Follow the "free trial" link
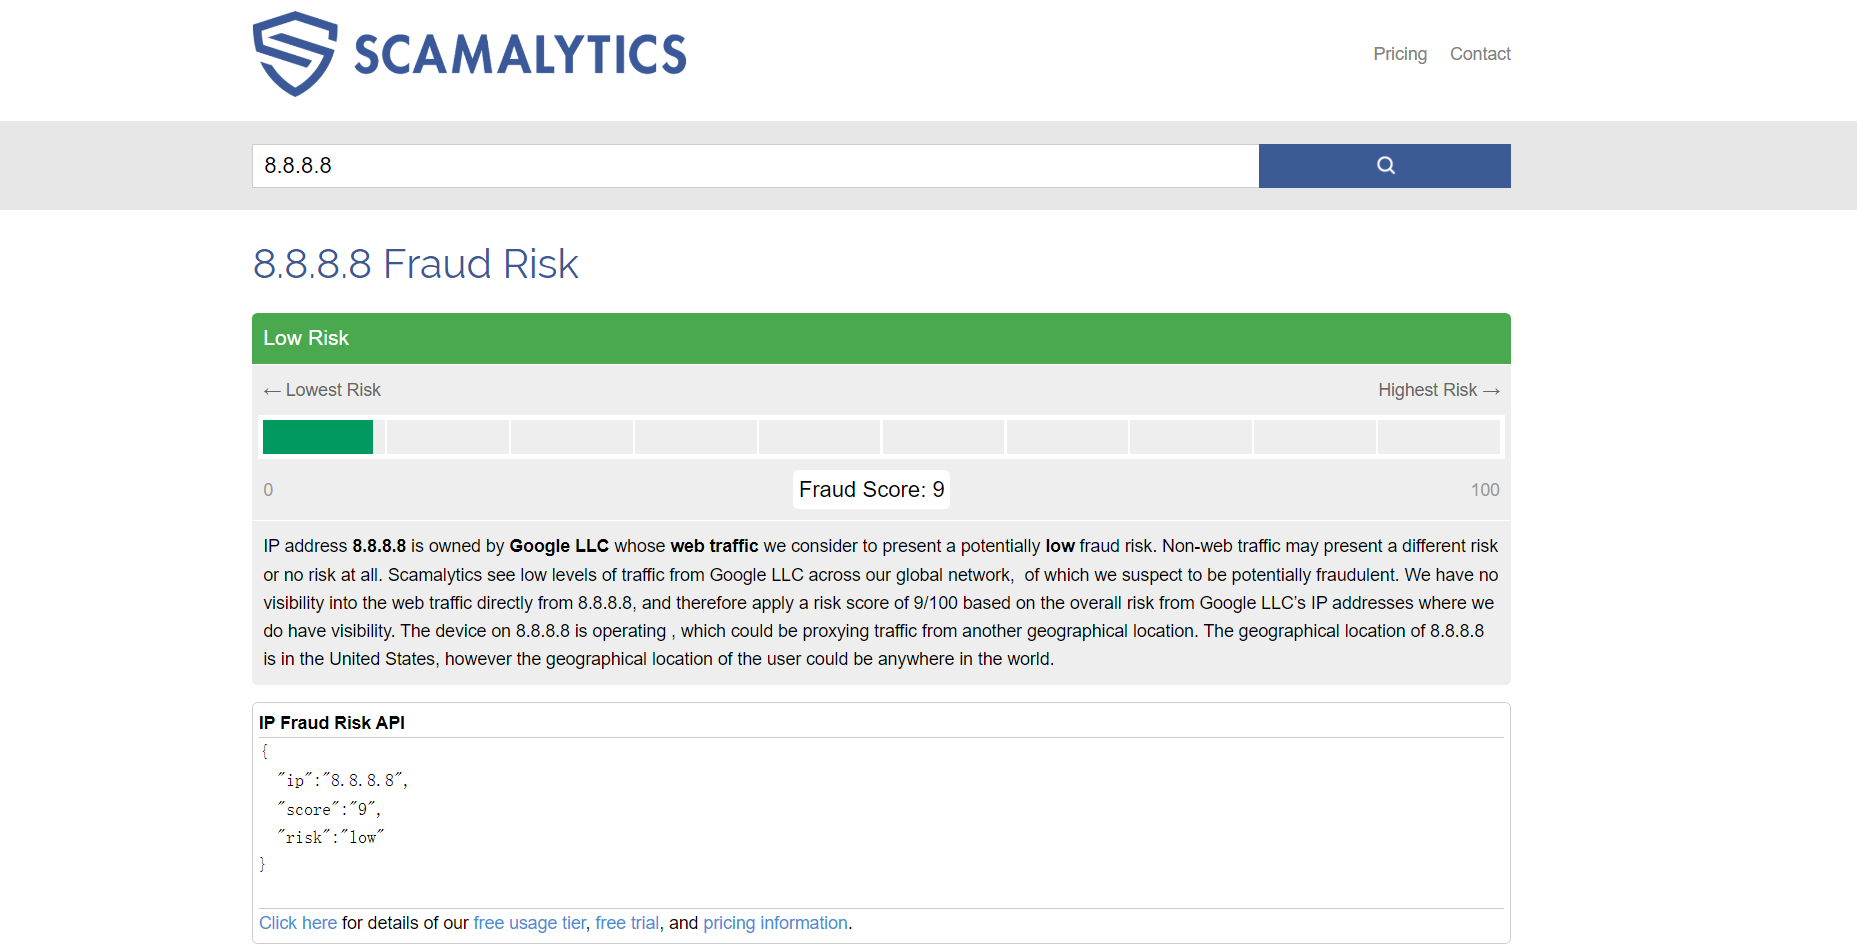The width and height of the screenshot is (1857, 945). pyautogui.click(x=627, y=923)
